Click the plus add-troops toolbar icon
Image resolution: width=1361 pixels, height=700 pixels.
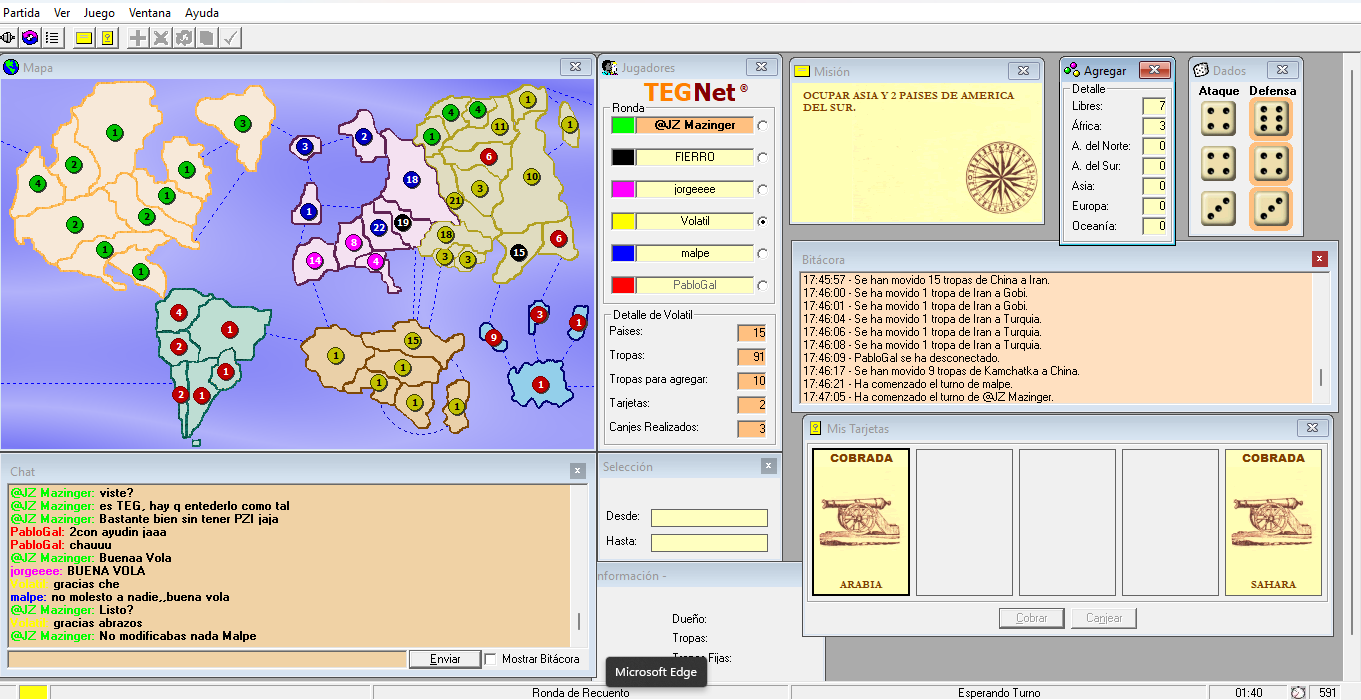(x=139, y=38)
